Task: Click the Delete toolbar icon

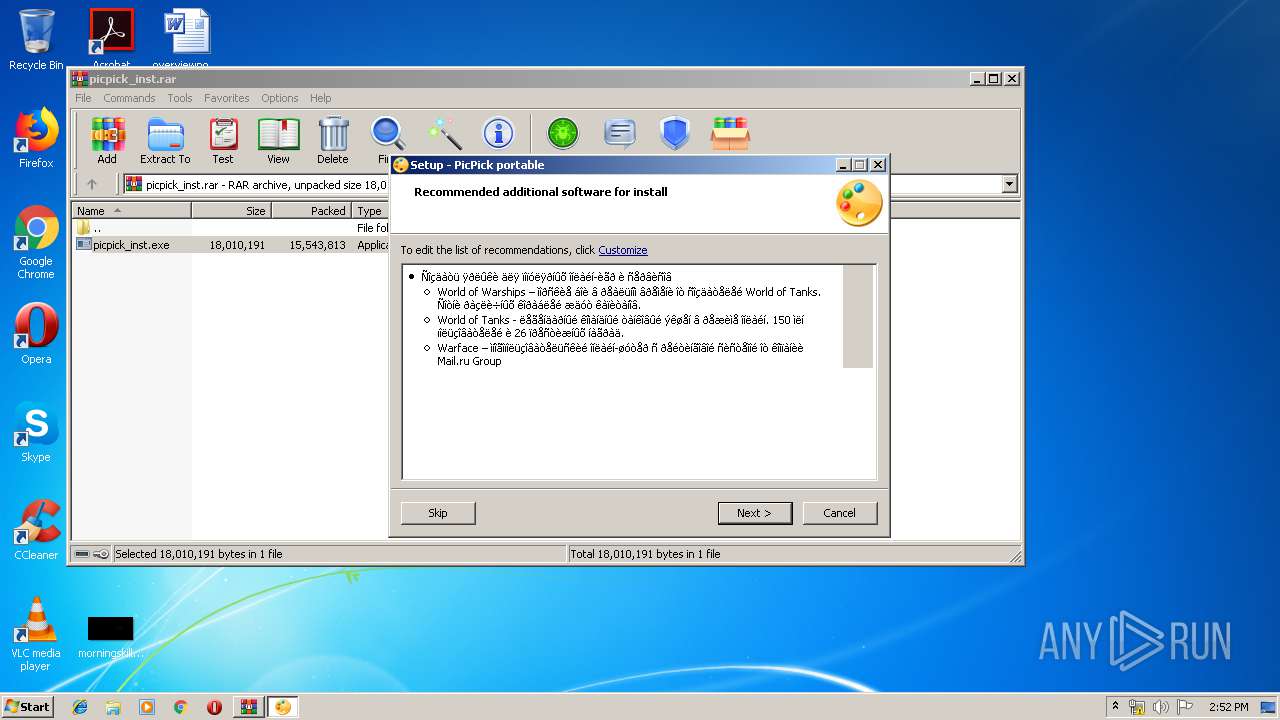Action: coord(333,140)
